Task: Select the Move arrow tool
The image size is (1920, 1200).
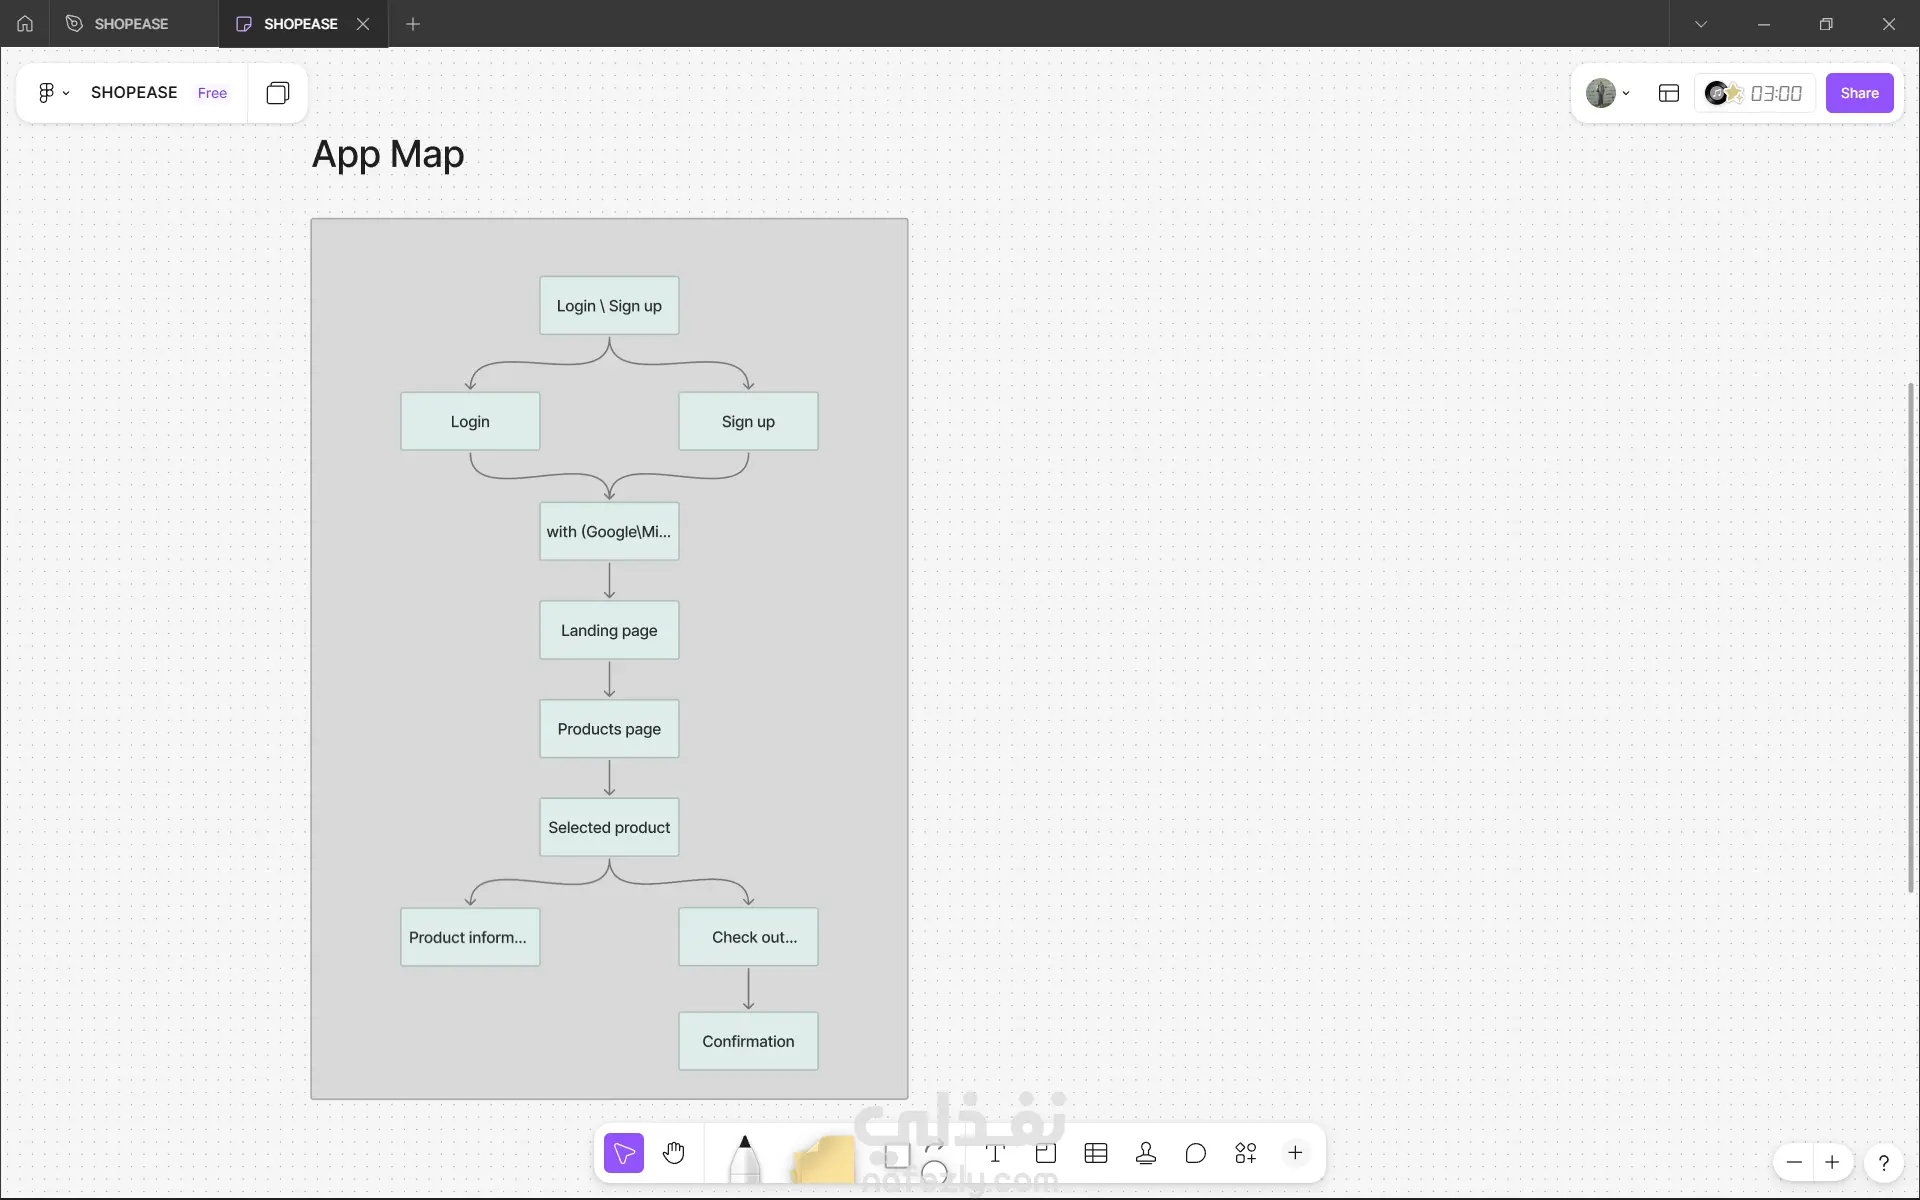Action: pyautogui.click(x=624, y=1153)
